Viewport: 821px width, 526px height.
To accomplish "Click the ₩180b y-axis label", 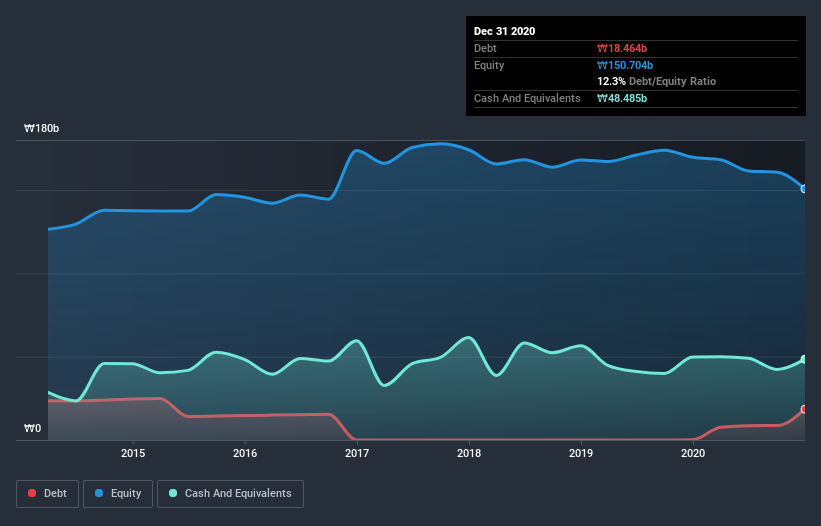I will [x=41, y=128].
